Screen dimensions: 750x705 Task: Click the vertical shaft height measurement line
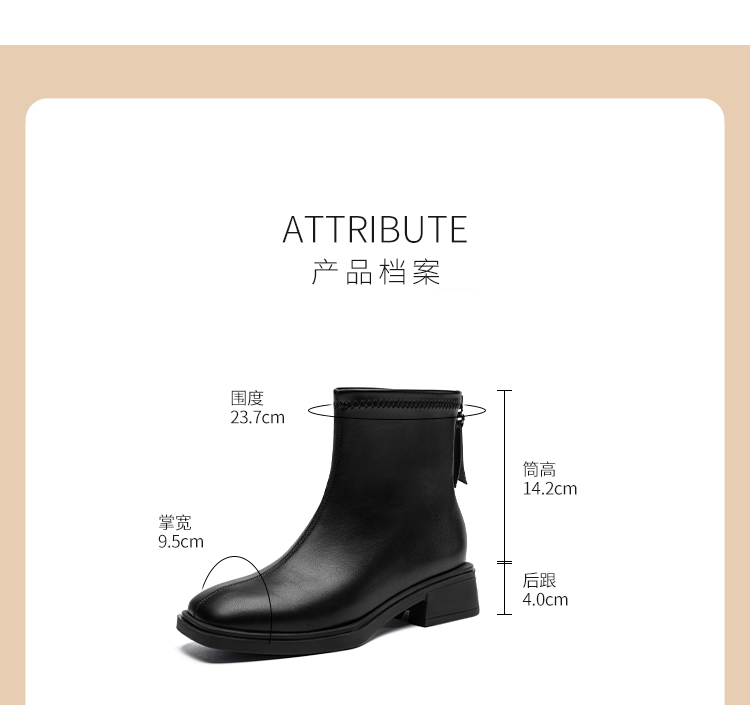504,476
